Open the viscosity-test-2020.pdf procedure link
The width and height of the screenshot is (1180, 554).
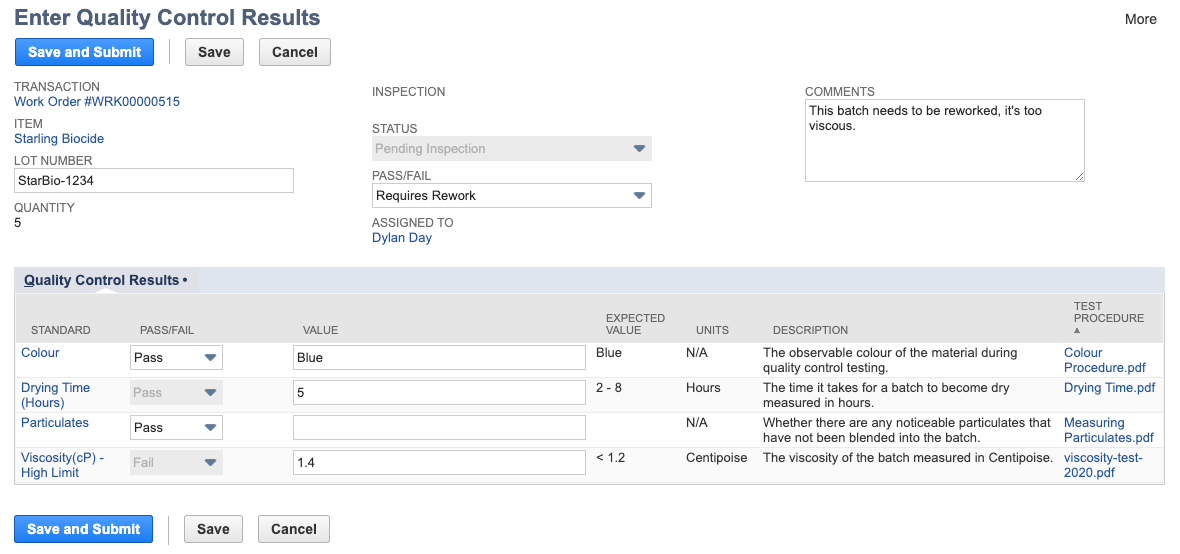click(1102, 465)
